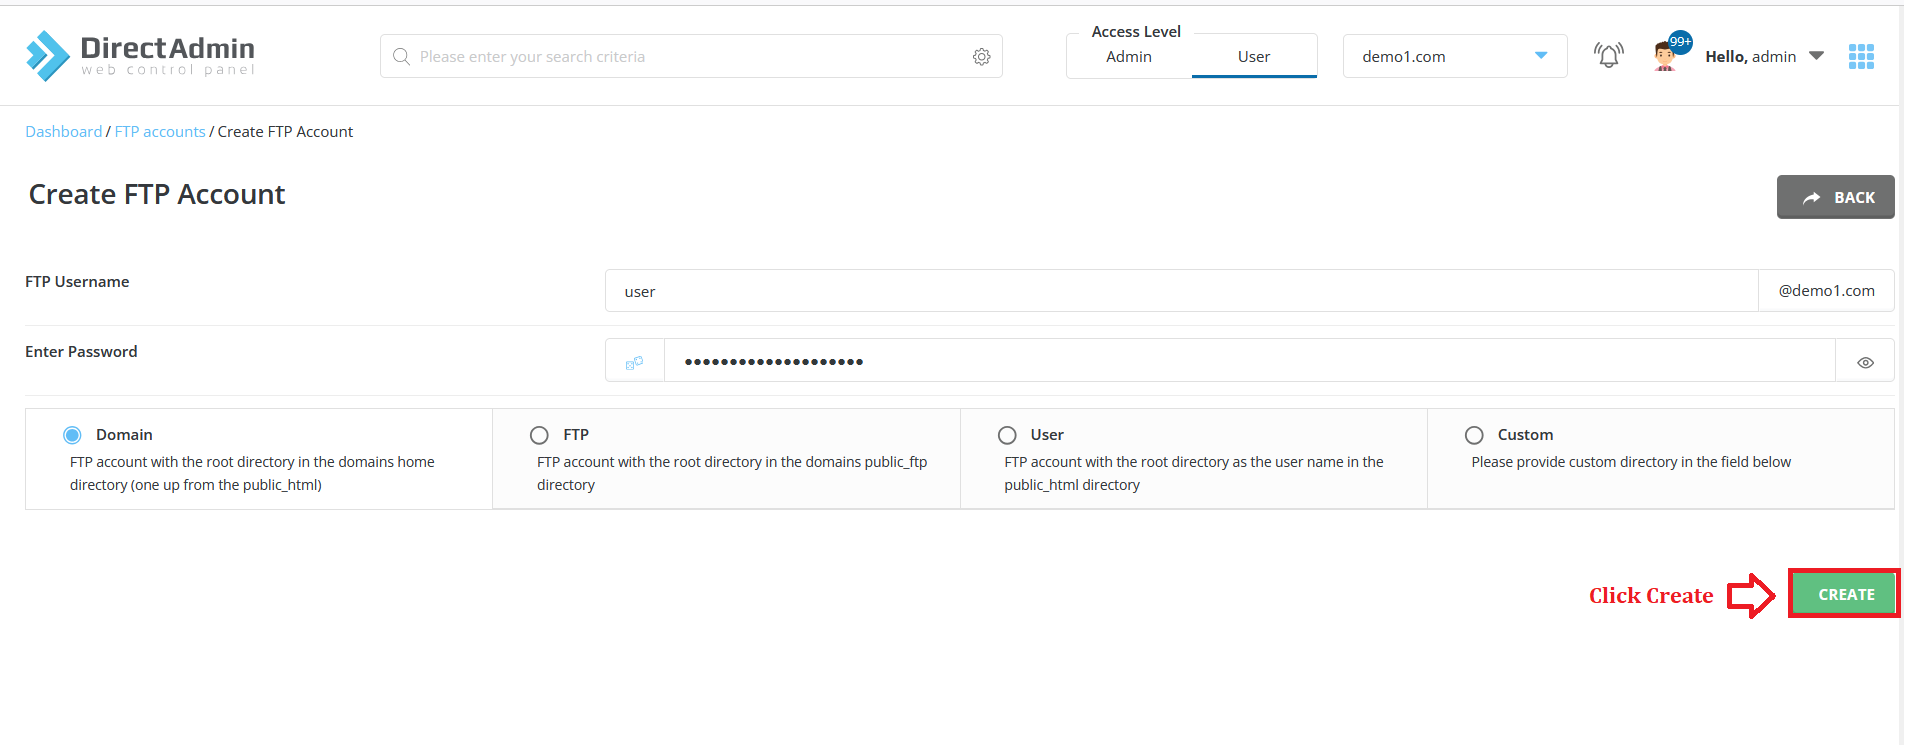The width and height of the screenshot is (1916, 745).
Task: Switch access level to Admin
Action: coord(1129,57)
